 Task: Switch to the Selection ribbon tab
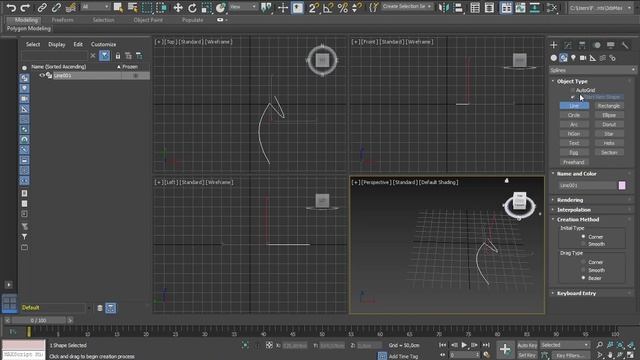103,20
